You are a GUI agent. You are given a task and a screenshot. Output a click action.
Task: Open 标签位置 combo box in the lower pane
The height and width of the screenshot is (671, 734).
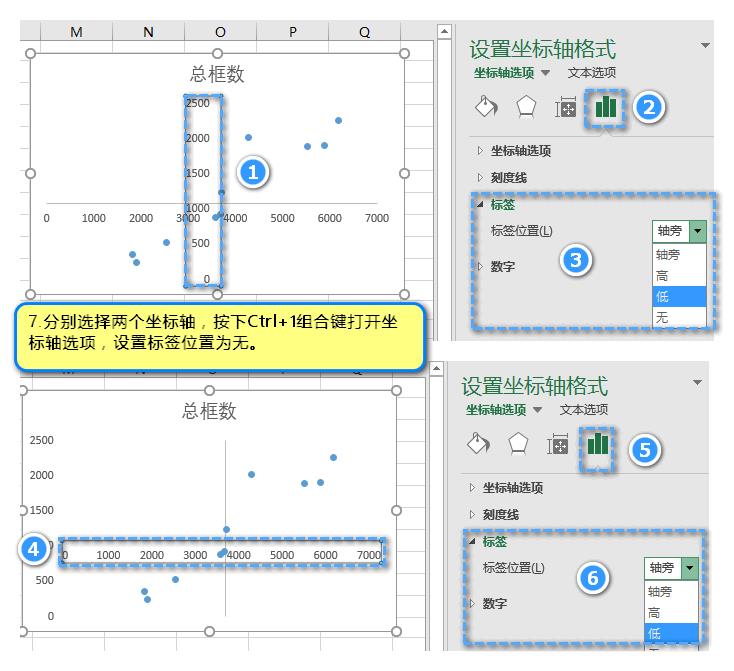pos(689,567)
